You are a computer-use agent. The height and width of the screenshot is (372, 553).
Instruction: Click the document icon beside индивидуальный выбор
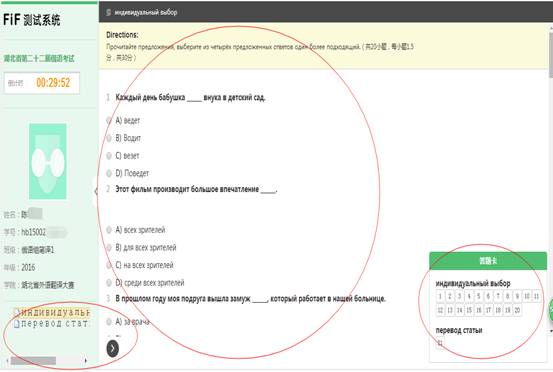tap(17, 313)
